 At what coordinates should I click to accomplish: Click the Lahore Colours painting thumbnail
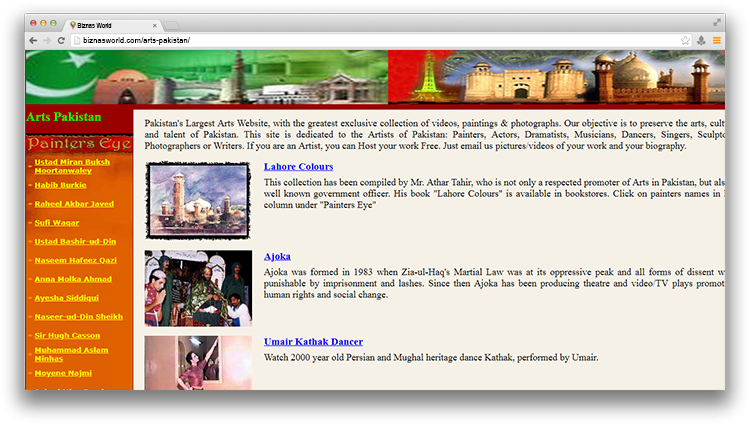198,199
